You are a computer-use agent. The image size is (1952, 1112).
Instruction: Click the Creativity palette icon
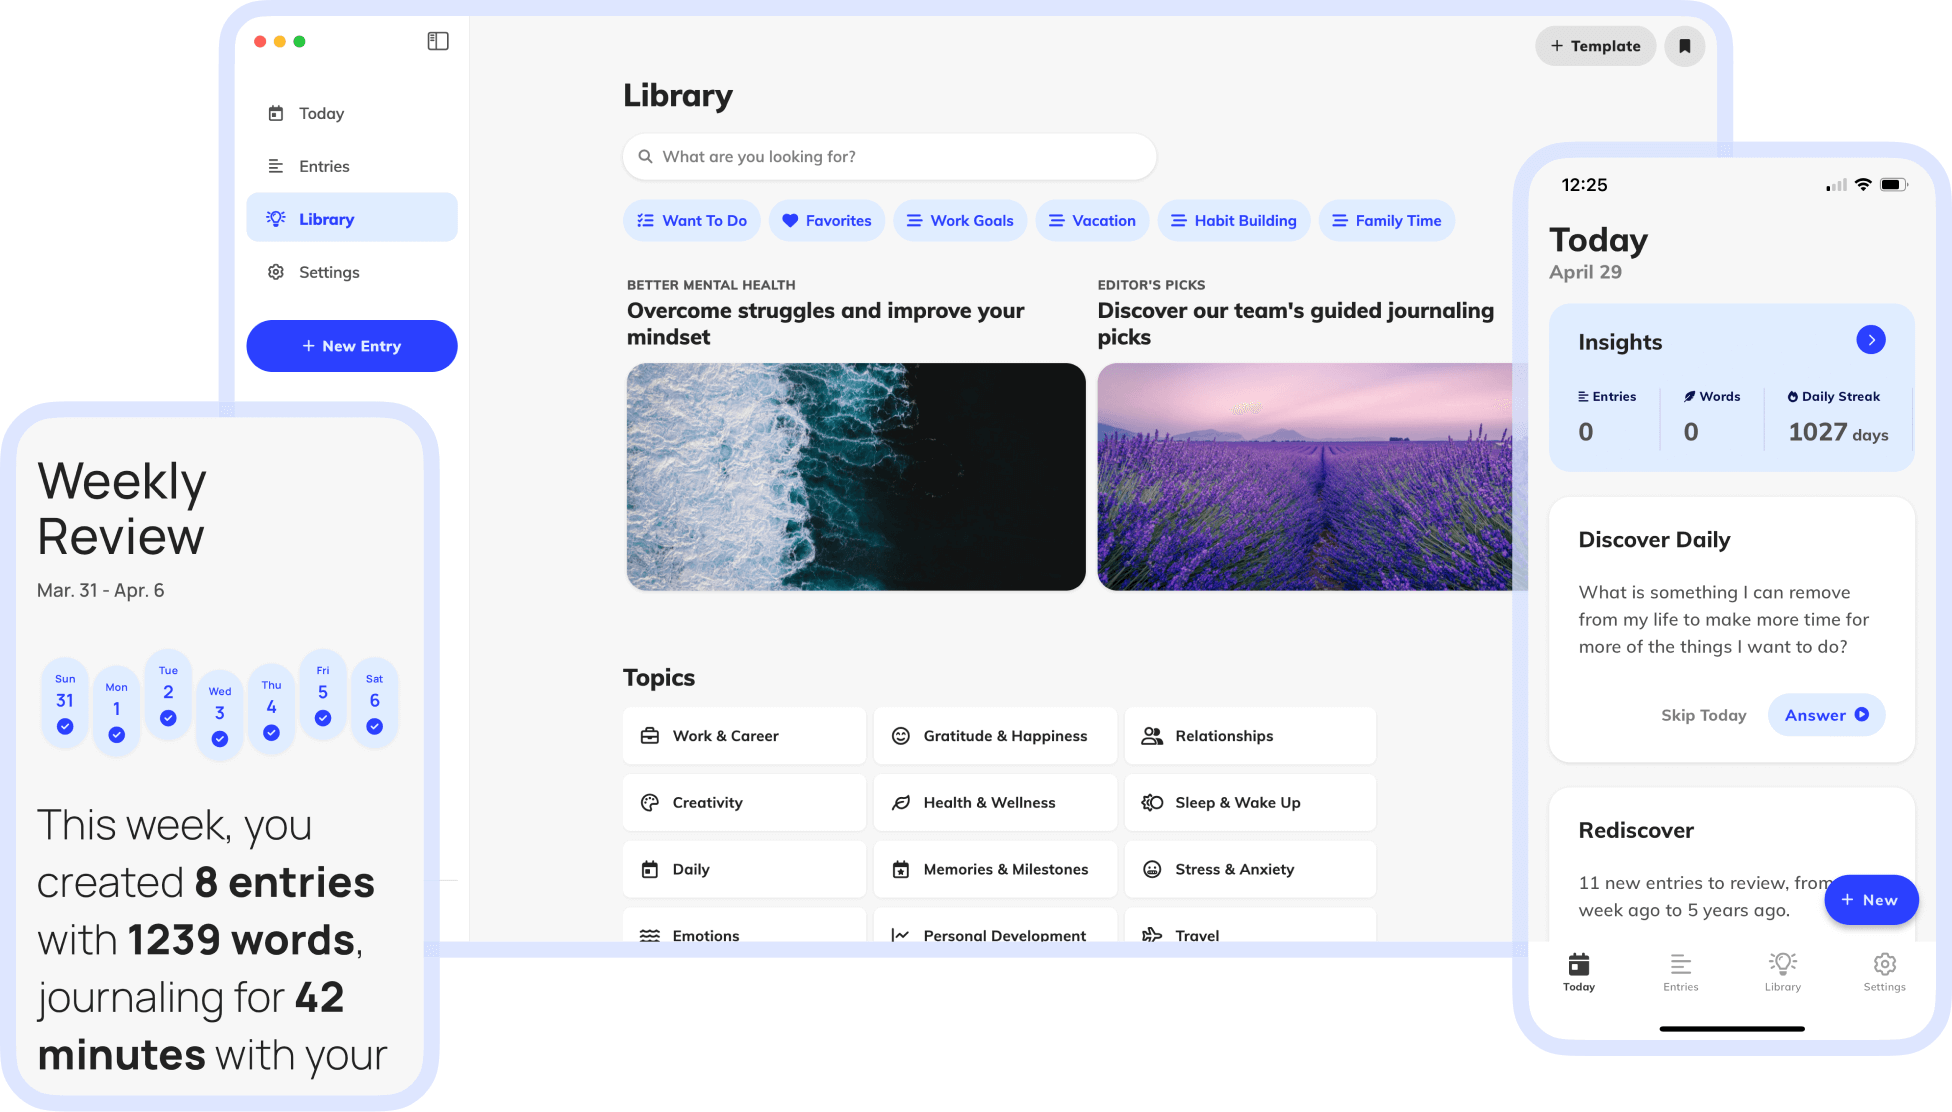[650, 803]
